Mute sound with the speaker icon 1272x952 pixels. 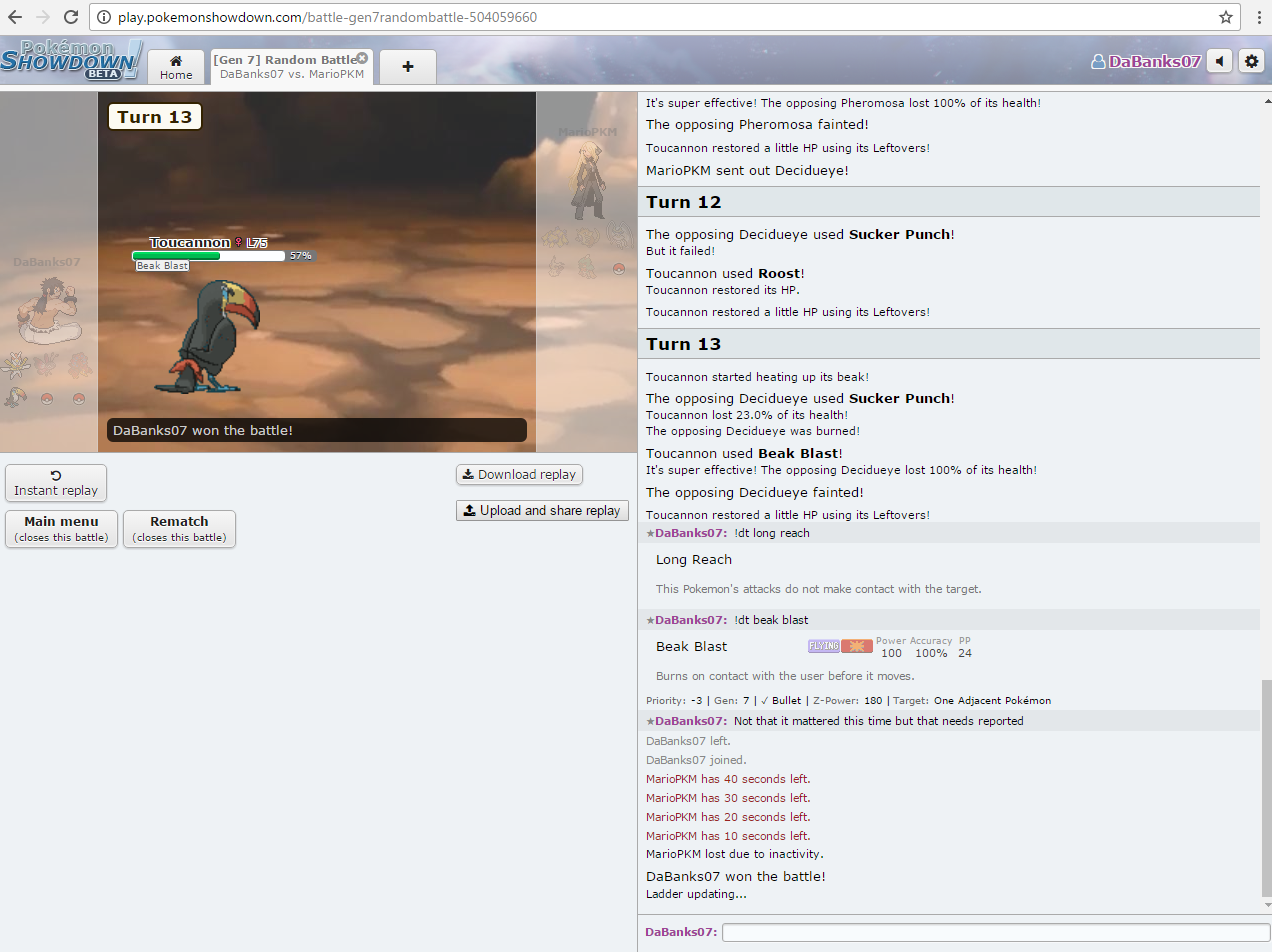[1220, 61]
